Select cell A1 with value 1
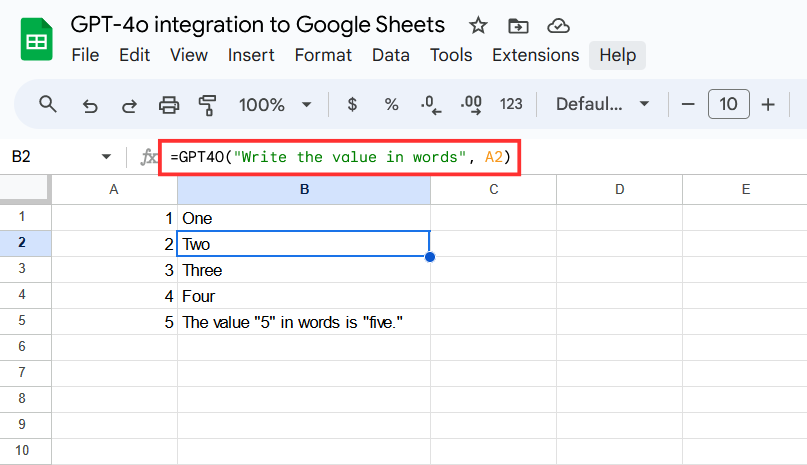Image resolution: width=807 pixels, height=465 pixels. (x=114, y=218)
